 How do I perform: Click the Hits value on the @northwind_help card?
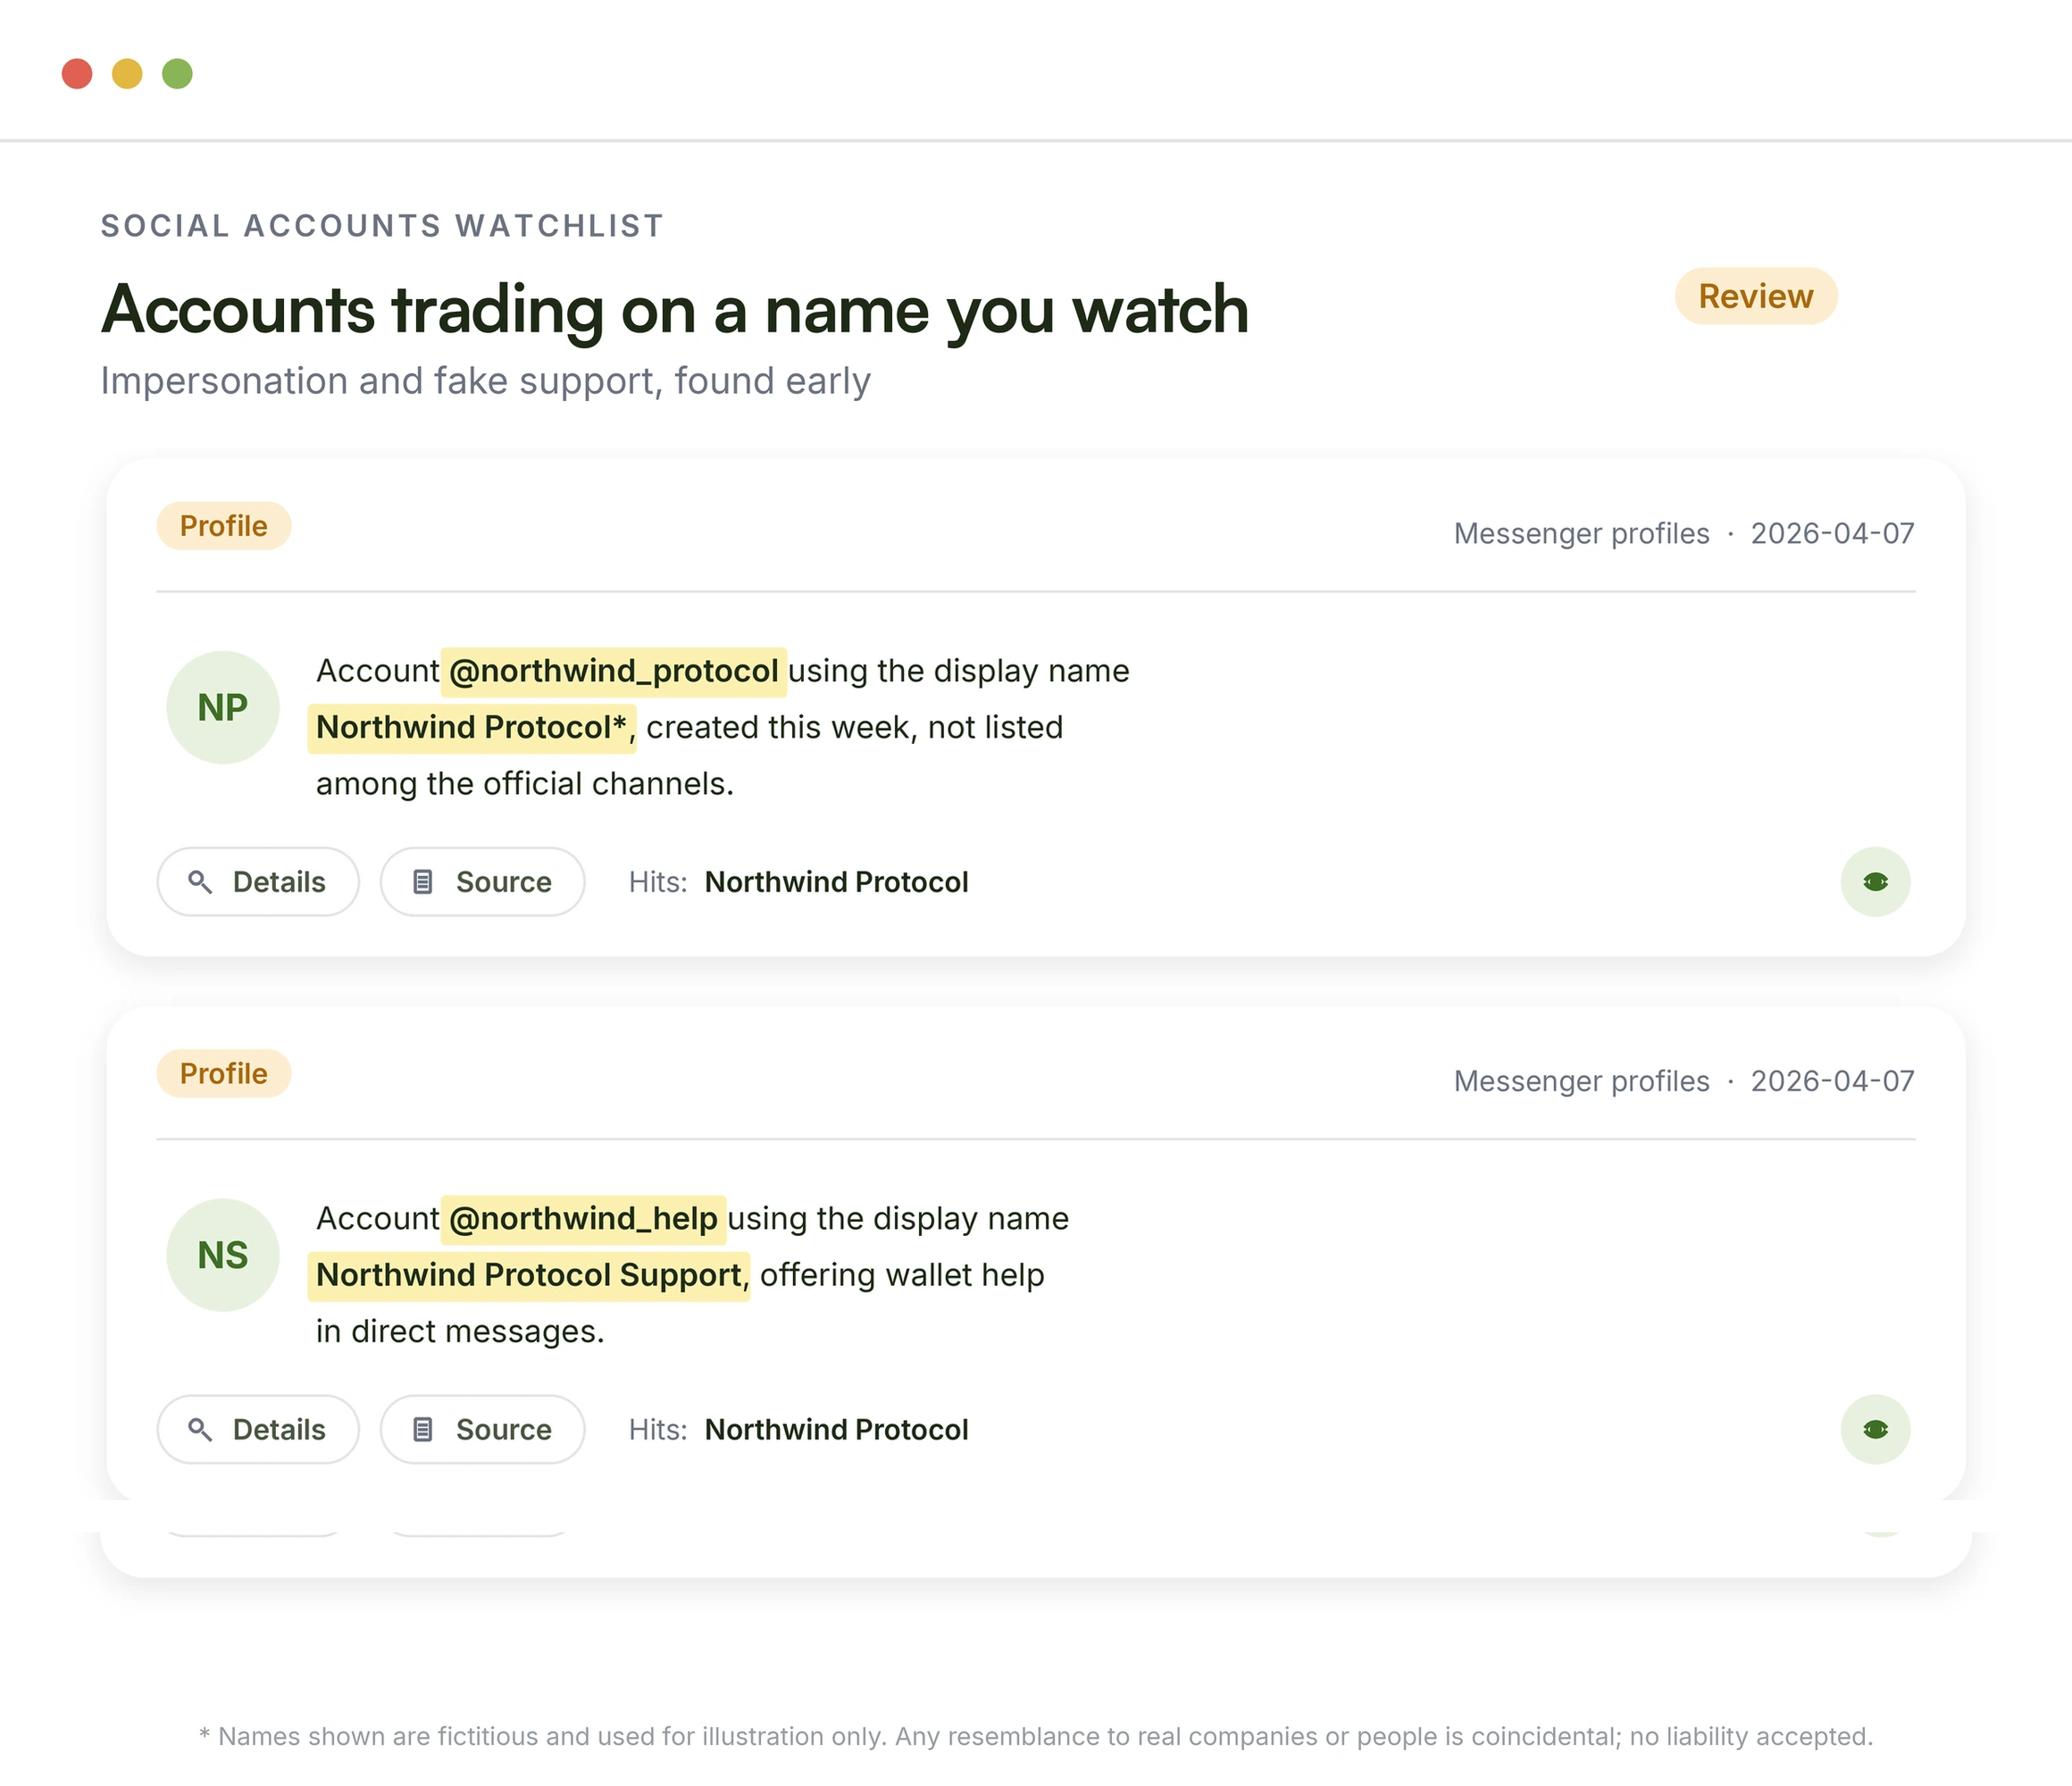(x=836, y=1430)
